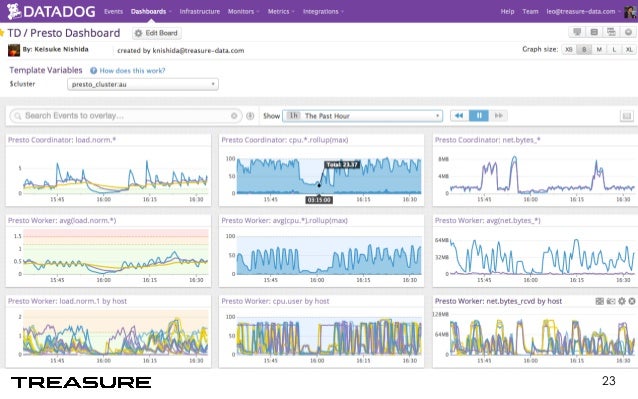This screenshot has width=638, height=399.
Task: Focus the 'Search Events to overlay' field
Action: (126, 116)
